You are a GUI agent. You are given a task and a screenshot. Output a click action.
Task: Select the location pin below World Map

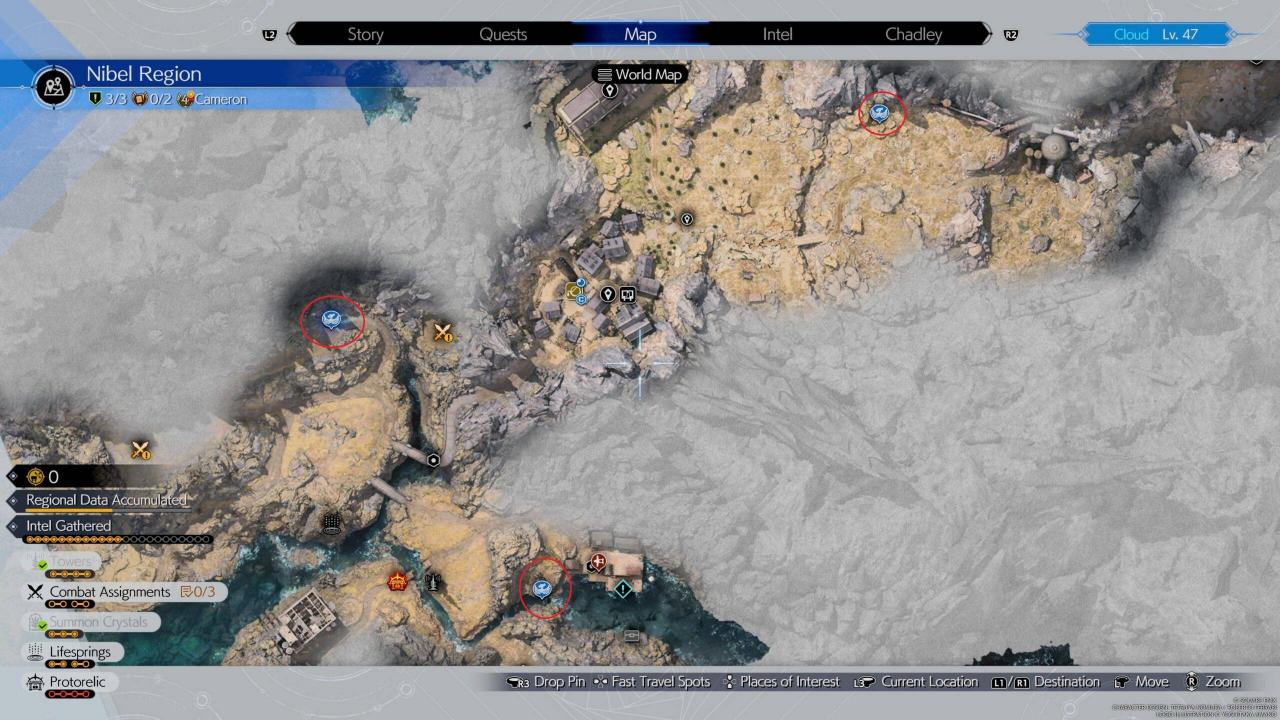pyautogui.click(x=610, y=91)
